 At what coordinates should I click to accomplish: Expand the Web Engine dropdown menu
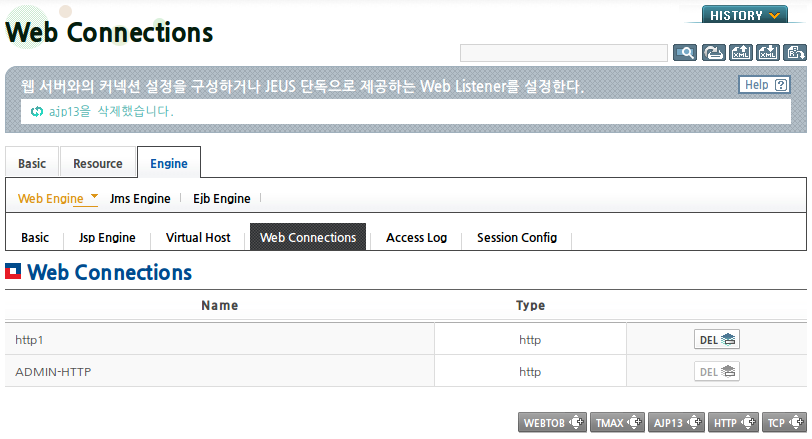coord(57,198)
